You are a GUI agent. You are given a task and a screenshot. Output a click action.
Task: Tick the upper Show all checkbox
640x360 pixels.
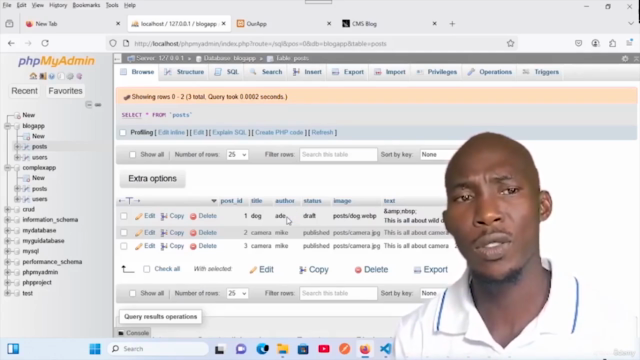coord(132,155)
